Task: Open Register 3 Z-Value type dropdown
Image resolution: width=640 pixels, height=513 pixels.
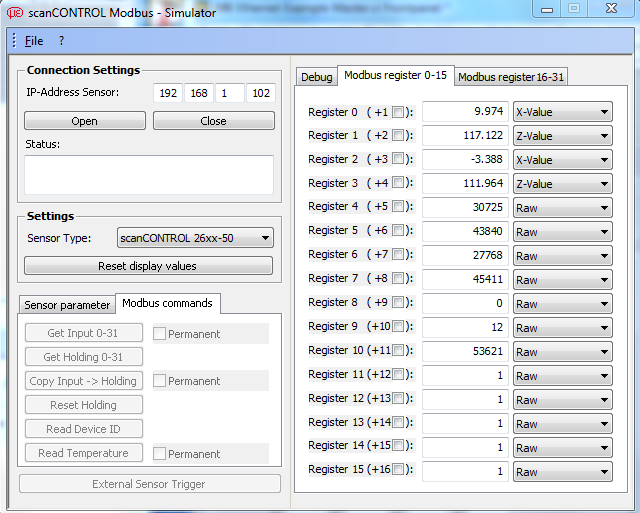Action: 563,184
